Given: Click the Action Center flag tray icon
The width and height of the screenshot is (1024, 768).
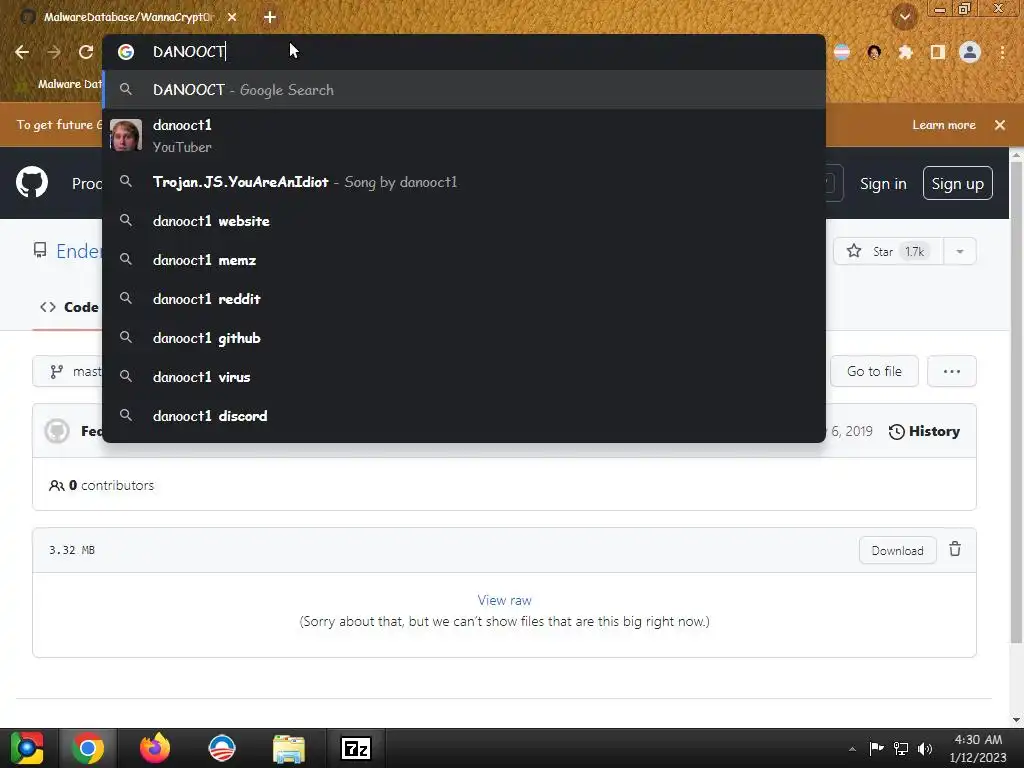Looking at the screenshot, I should click(x=876, y=748).
